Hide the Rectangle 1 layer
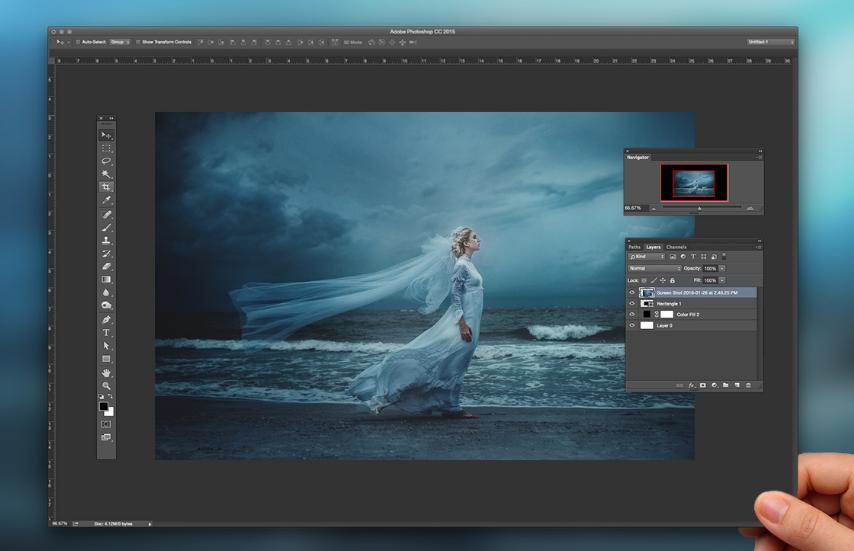This screenshot has width=854, height=551. [x=632, y=303]
